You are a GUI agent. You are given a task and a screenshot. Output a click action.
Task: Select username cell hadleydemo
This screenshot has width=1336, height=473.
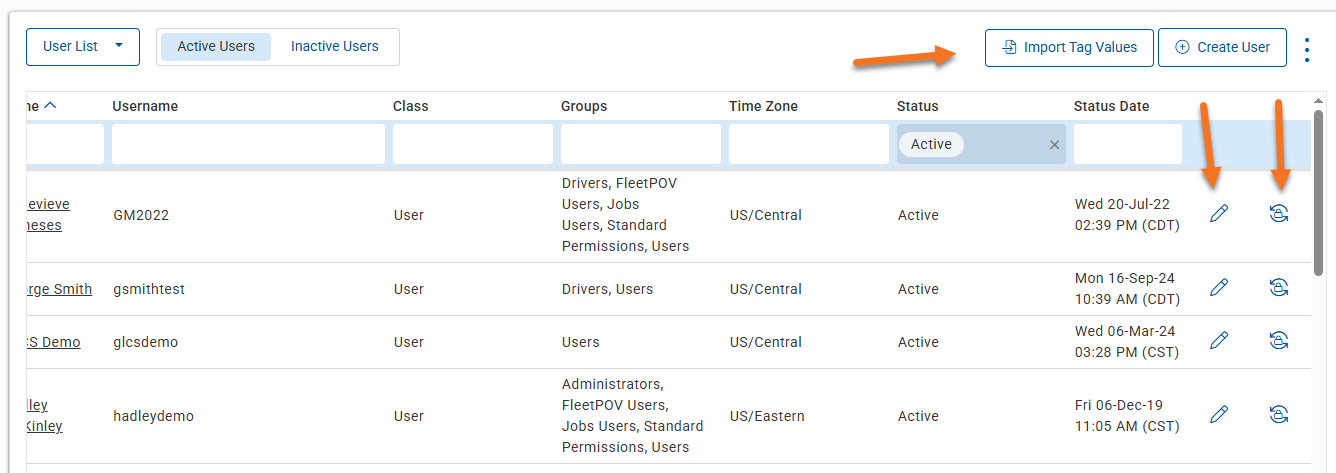(153, 416)
